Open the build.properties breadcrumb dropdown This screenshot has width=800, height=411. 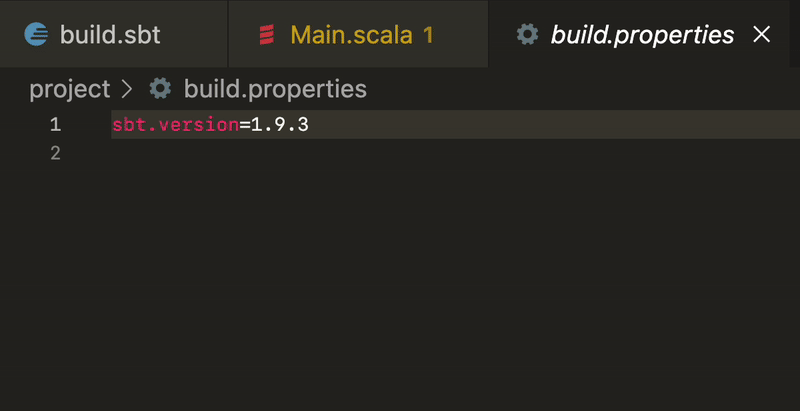coord(276,89)
